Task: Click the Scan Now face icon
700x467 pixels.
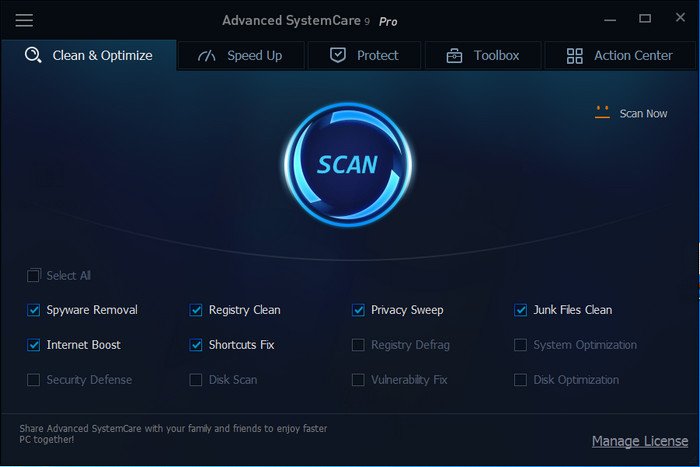Action: click(602, 113)
